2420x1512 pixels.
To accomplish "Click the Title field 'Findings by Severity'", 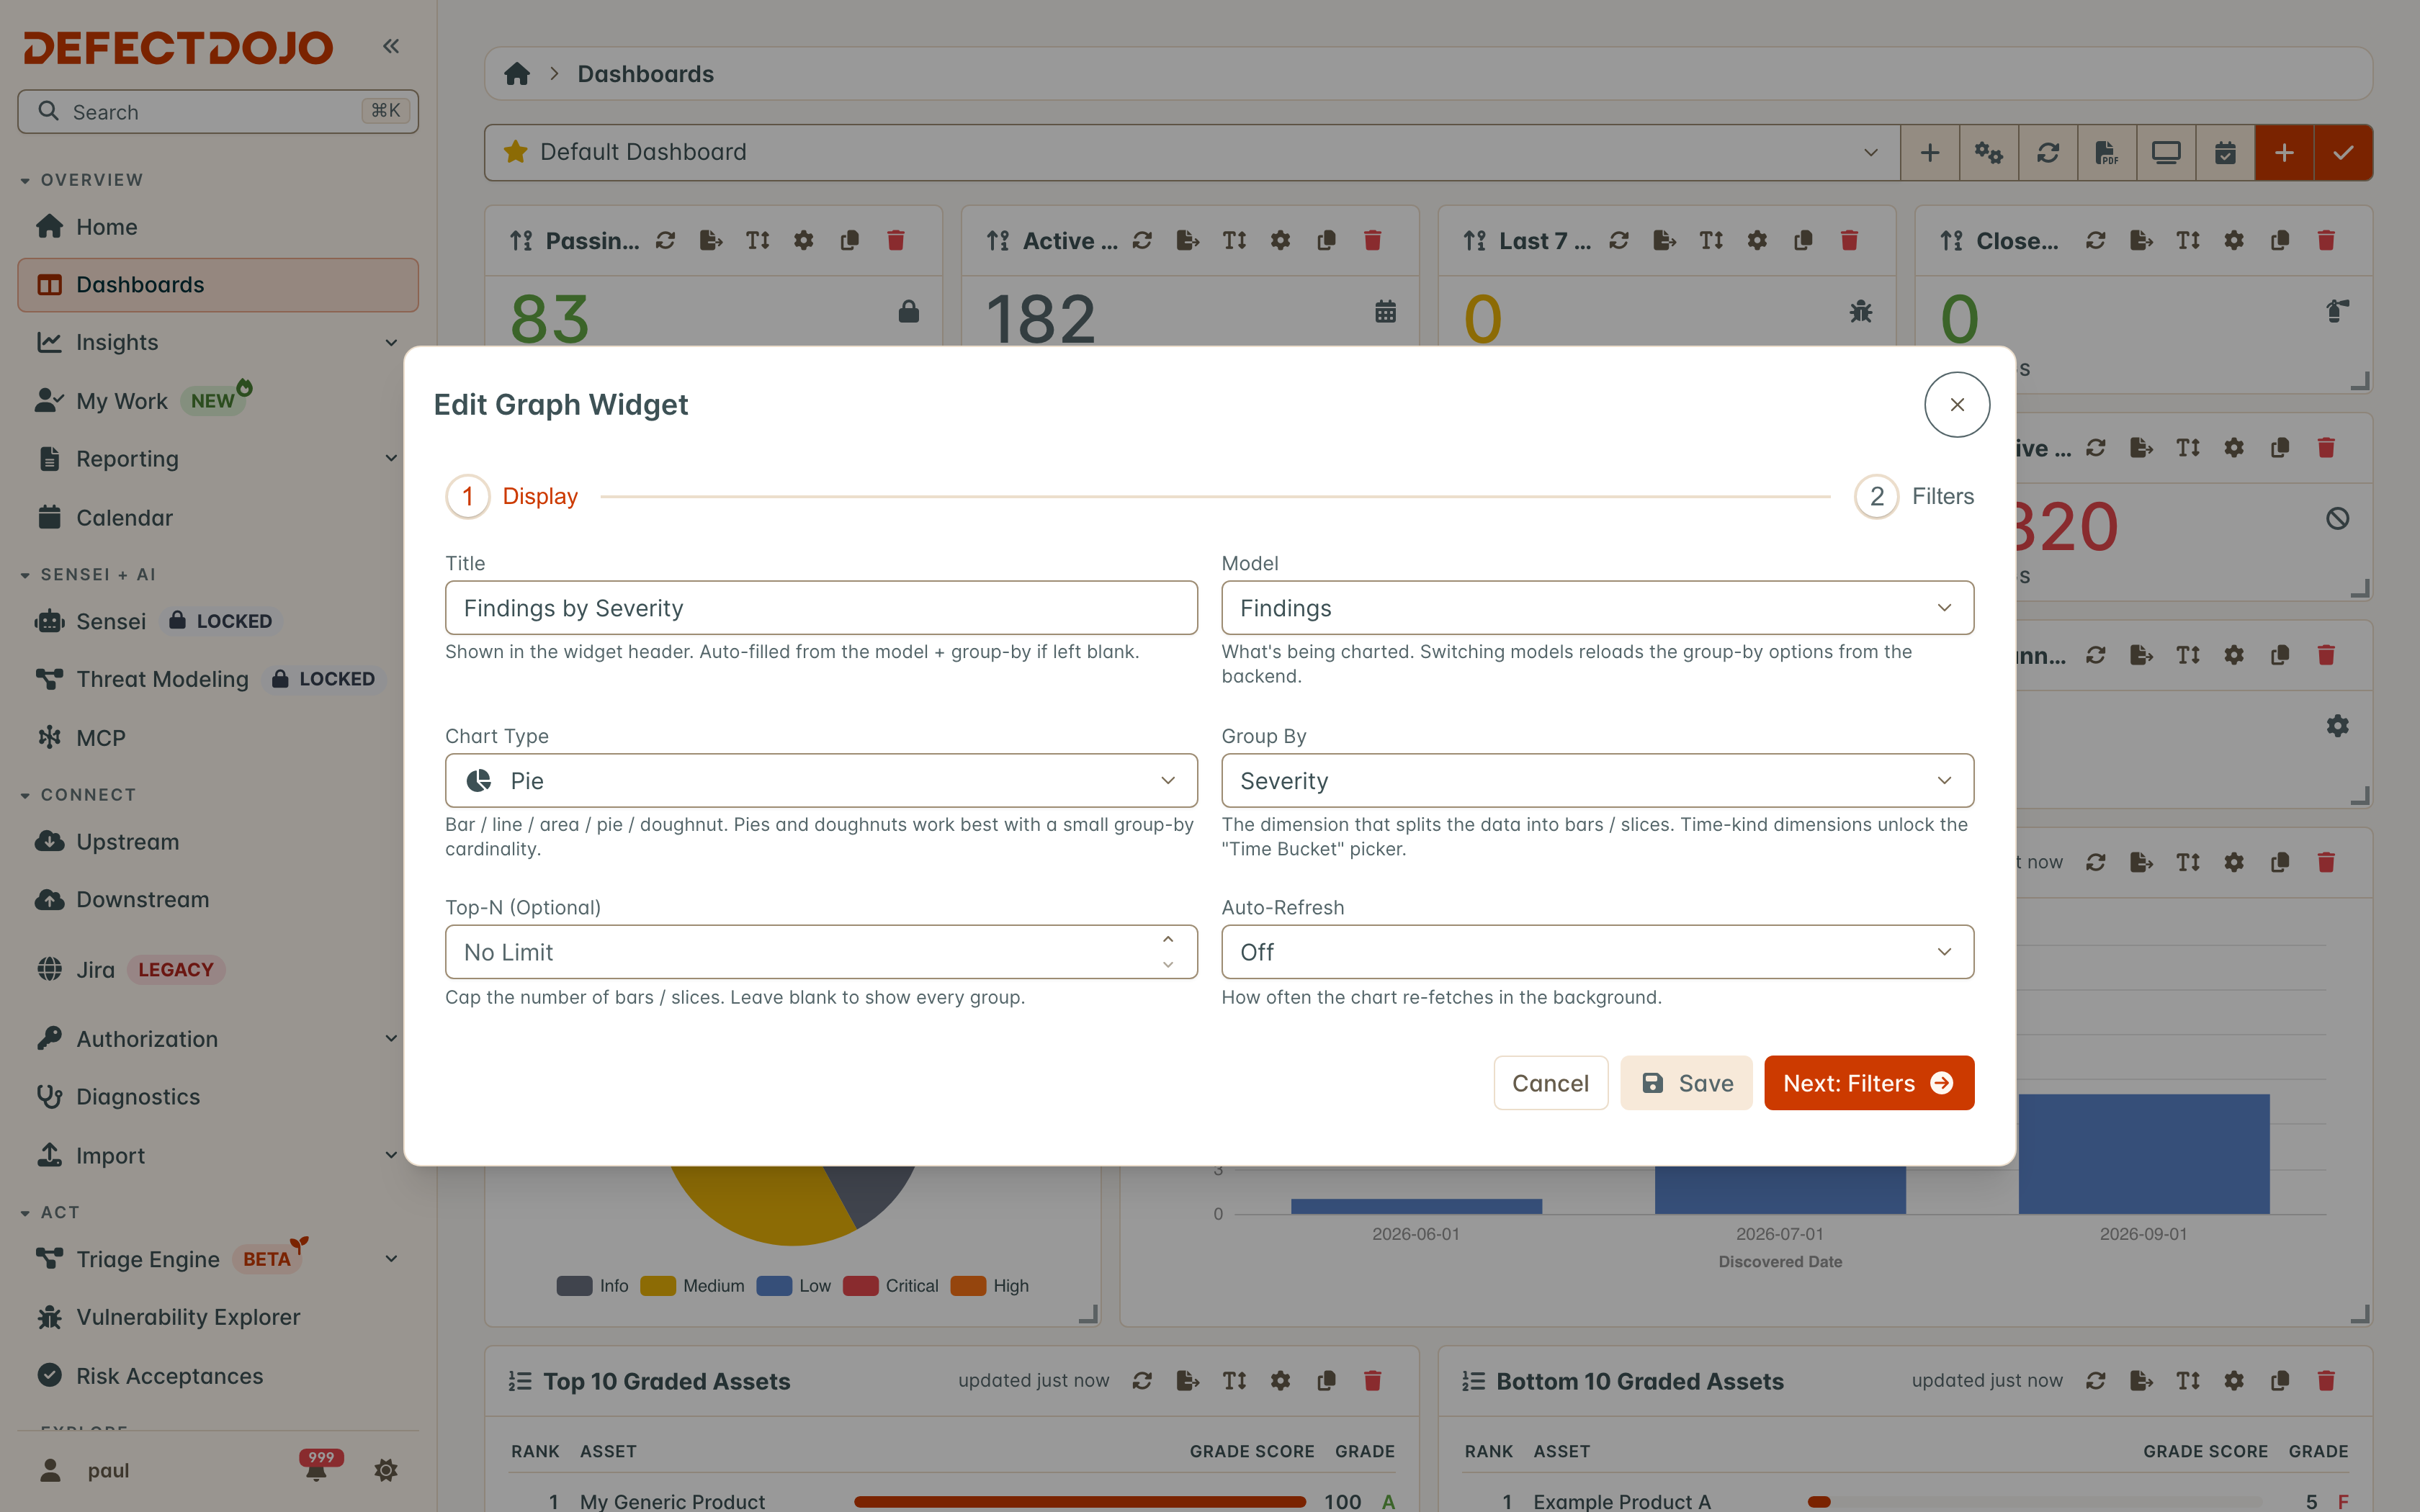I will tap(821, 608).
